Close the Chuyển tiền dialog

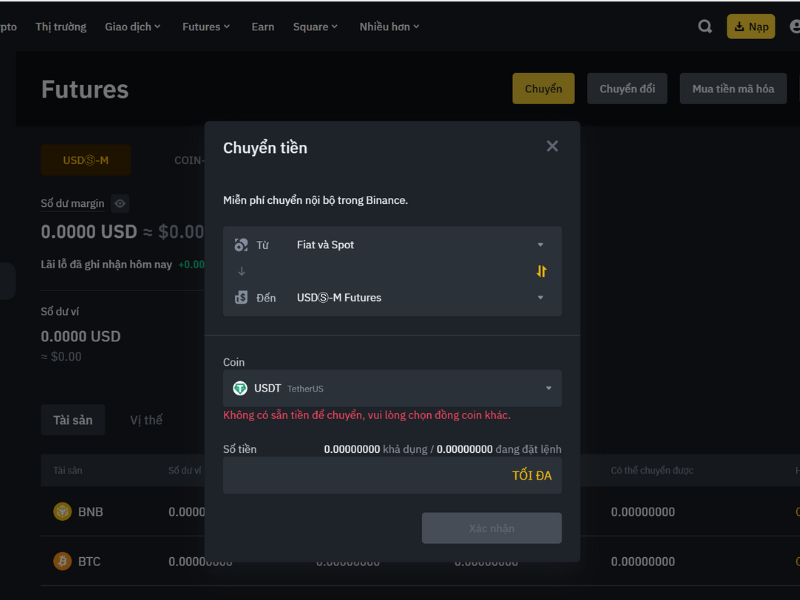[552, 146]
